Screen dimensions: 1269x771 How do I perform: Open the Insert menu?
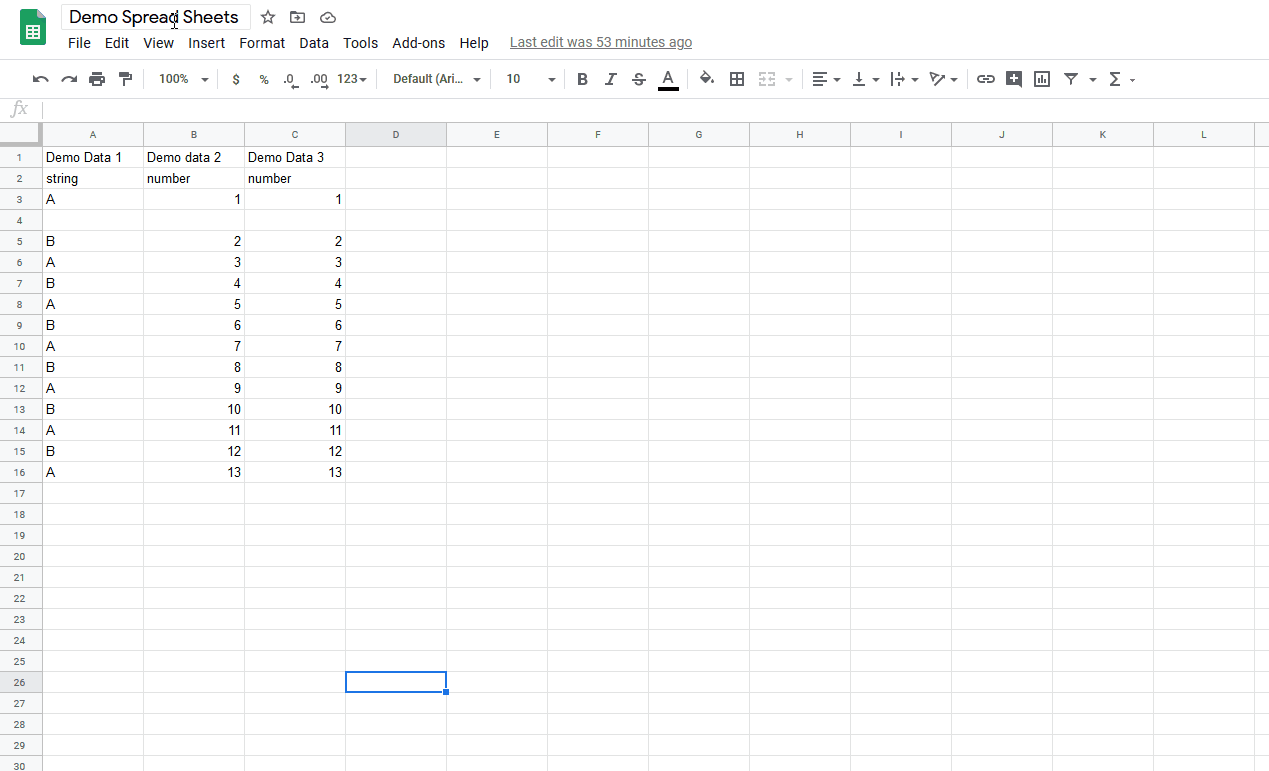click(x=207, y=43)
